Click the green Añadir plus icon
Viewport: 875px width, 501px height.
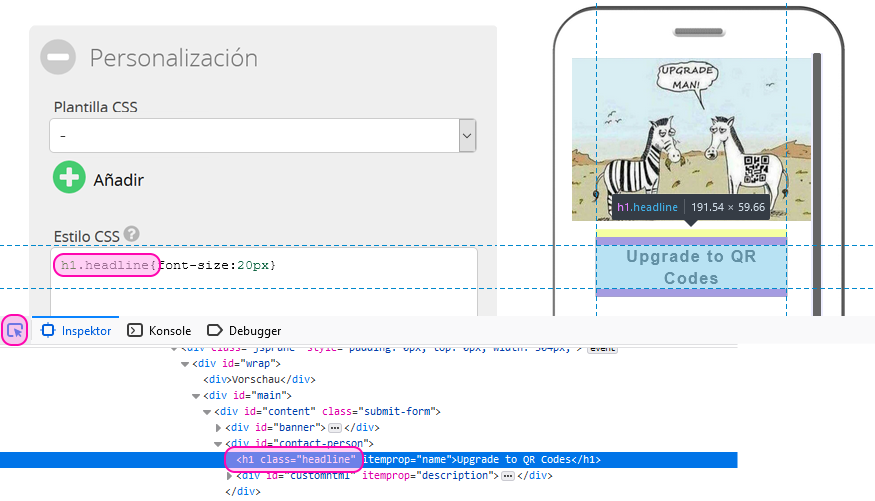pyautogui.click(x=69, y=177)
